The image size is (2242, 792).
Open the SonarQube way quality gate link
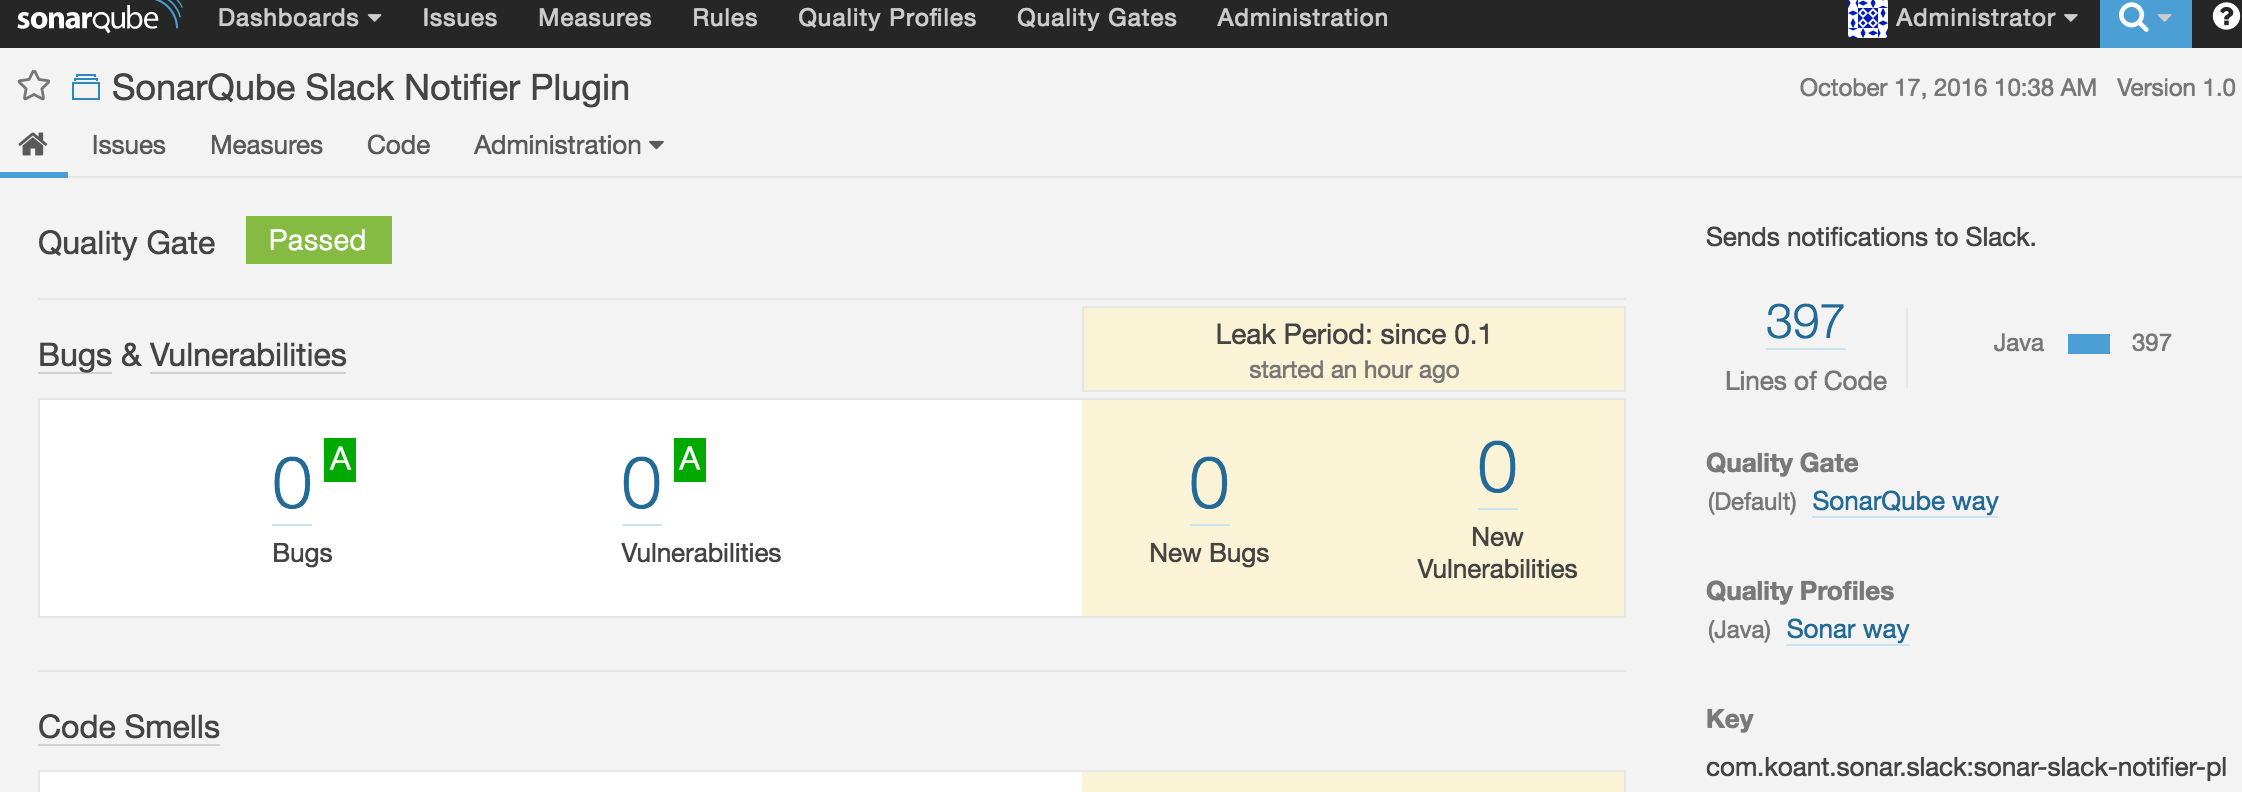coord(1905,501)
